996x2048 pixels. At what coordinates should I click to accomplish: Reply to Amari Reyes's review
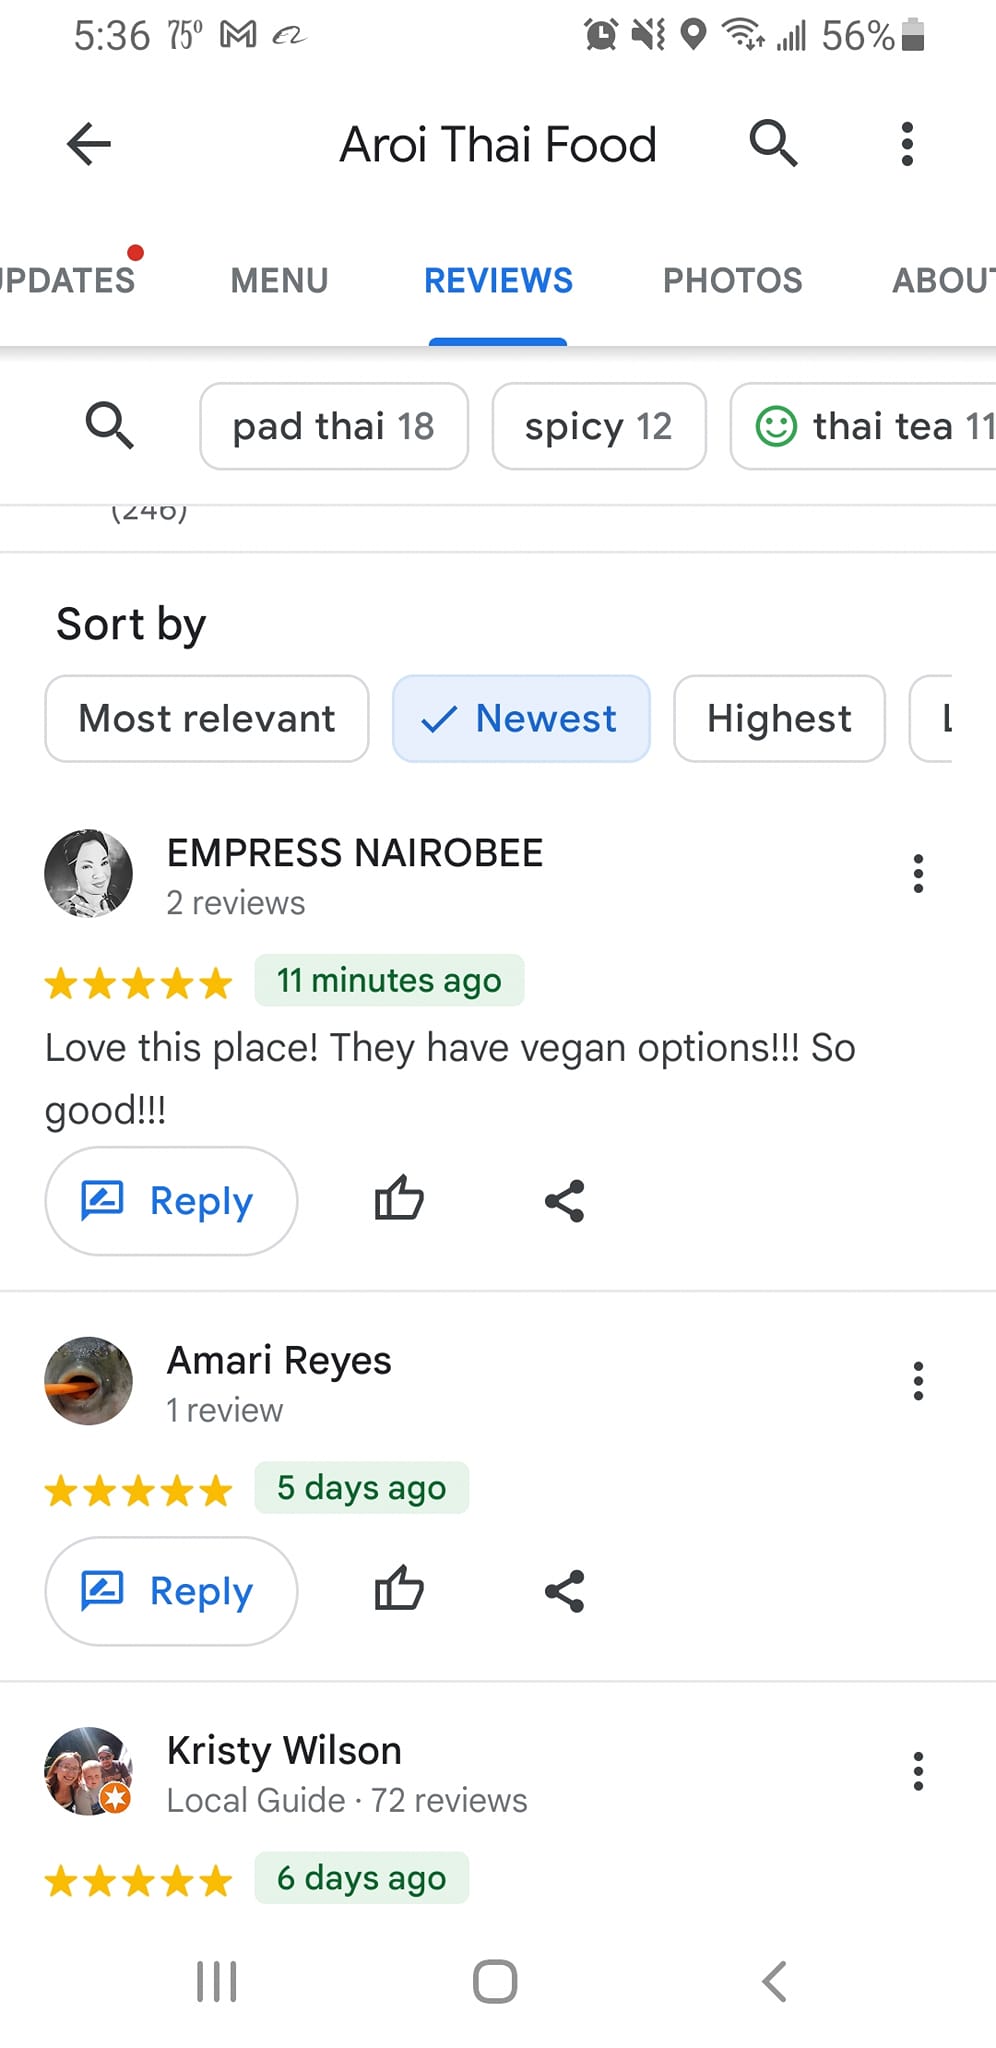click(171, 1591)
